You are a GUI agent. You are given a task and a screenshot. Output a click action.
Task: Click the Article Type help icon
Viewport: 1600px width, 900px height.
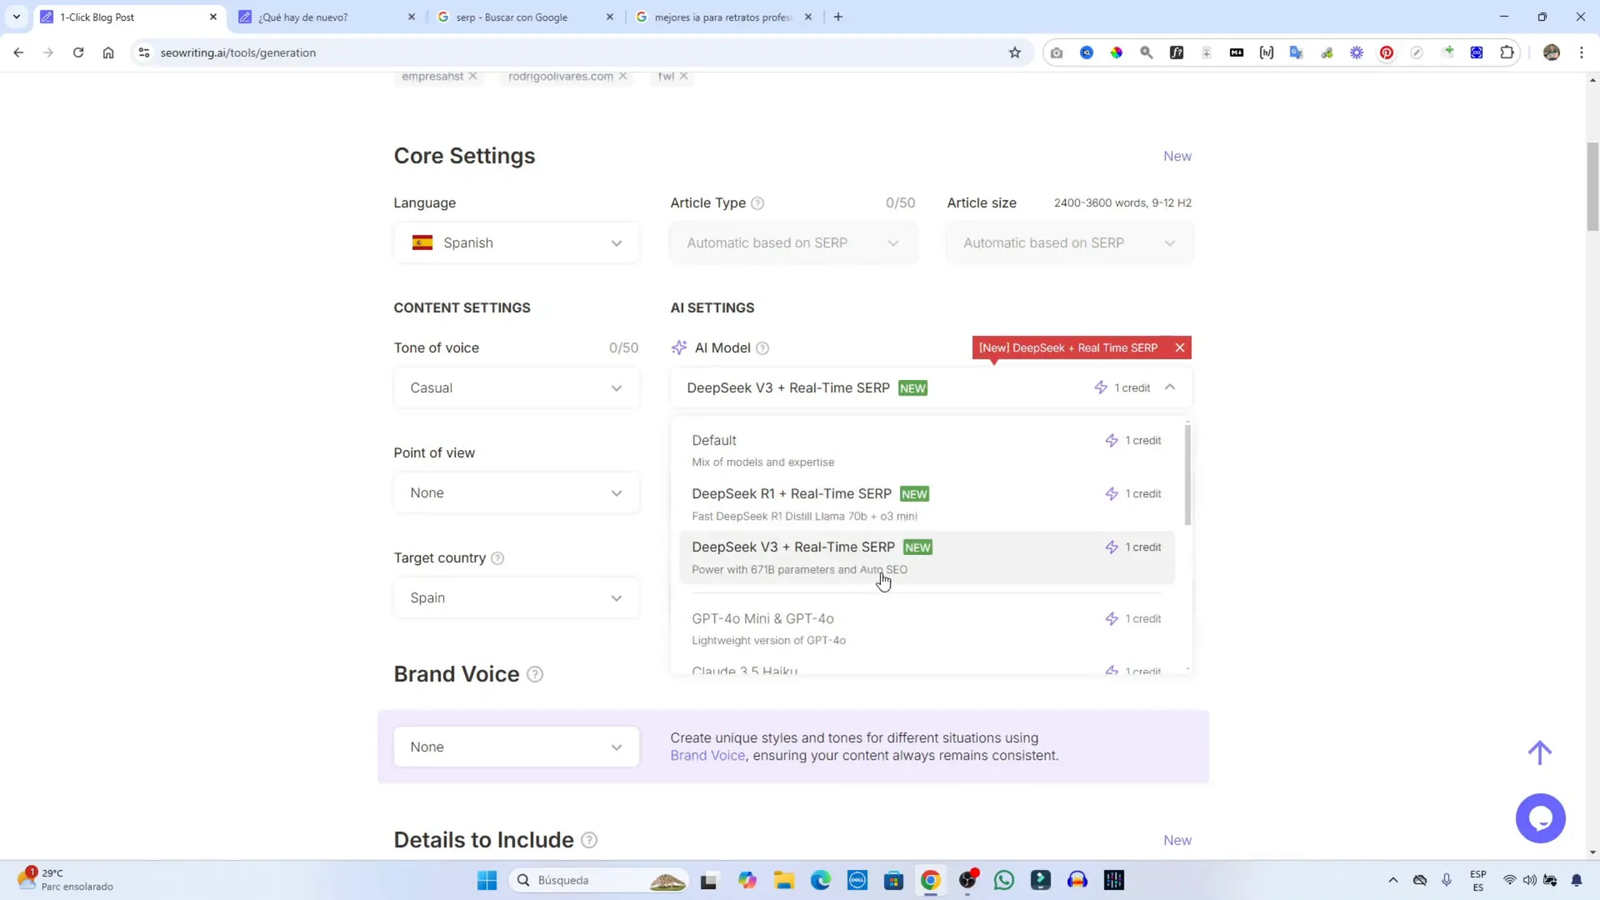point(757,203)
